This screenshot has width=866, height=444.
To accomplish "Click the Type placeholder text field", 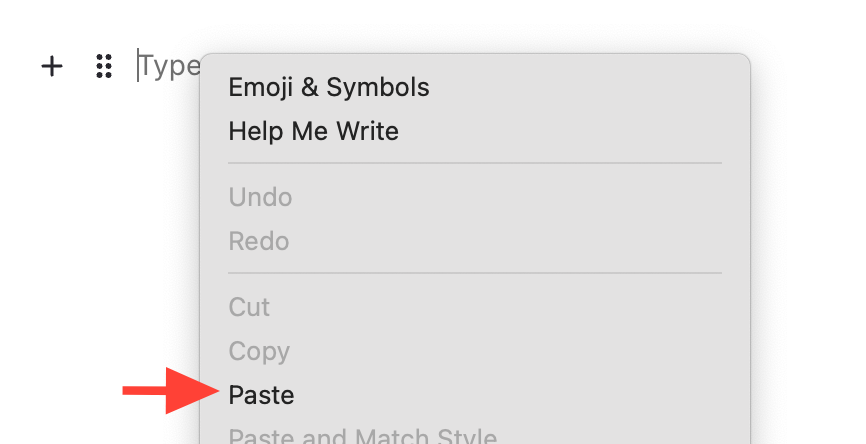I will 169,67.
